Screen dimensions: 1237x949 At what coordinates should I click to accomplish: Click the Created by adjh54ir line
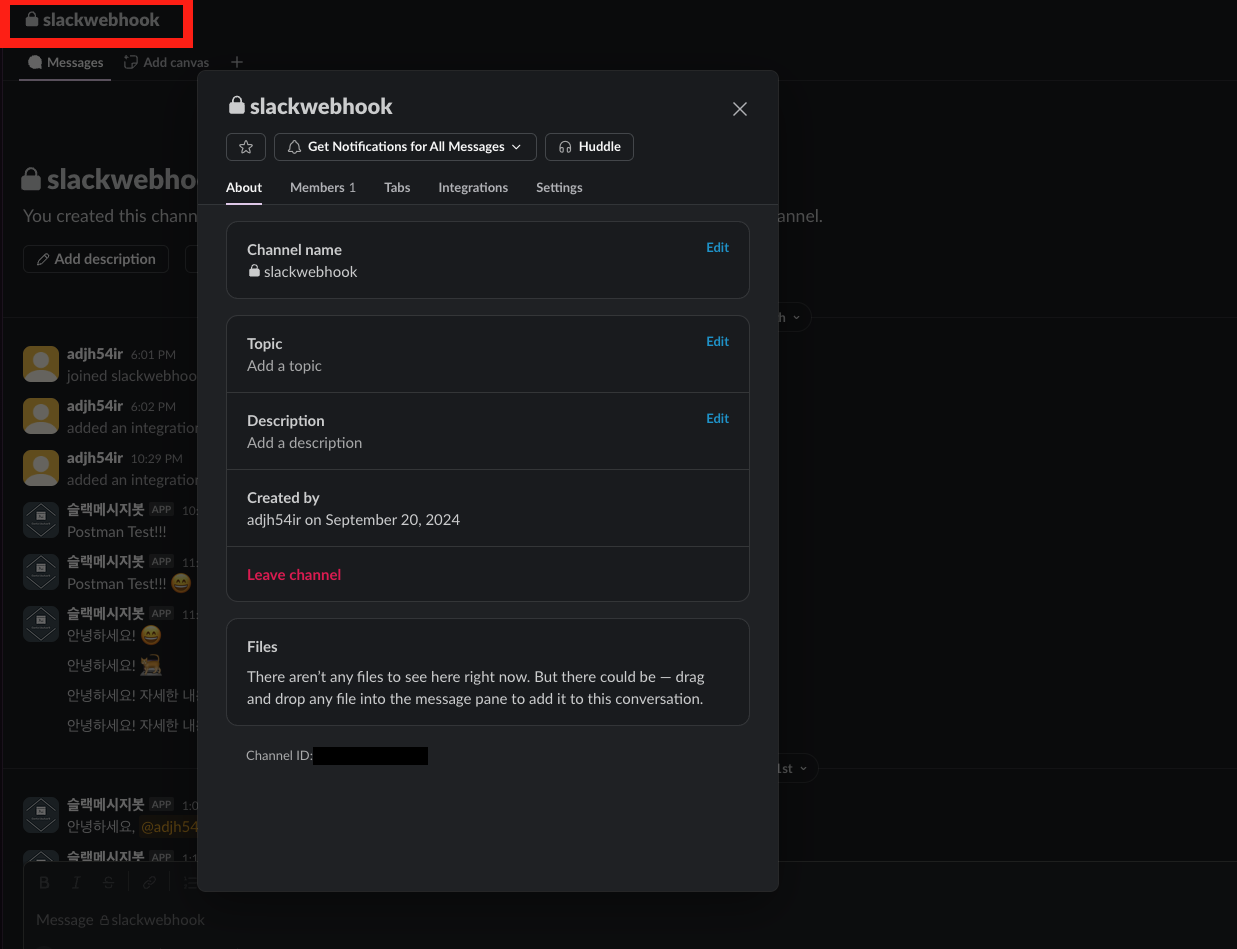(x=353, y=520)
